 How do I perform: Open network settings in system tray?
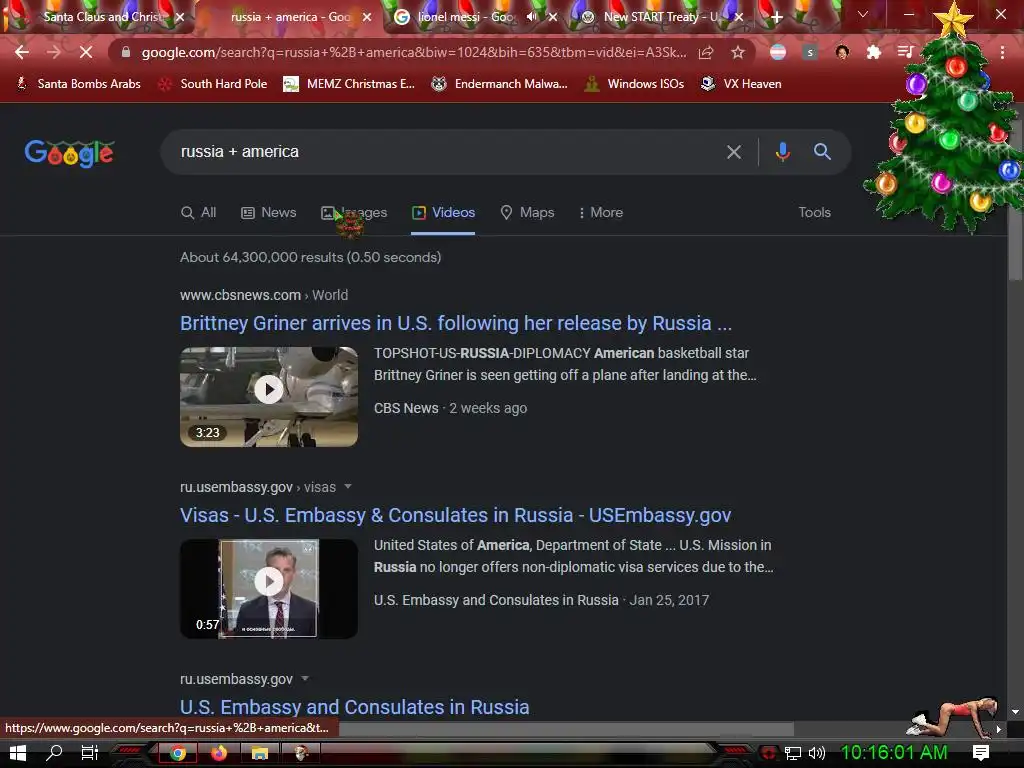[792, 753]
